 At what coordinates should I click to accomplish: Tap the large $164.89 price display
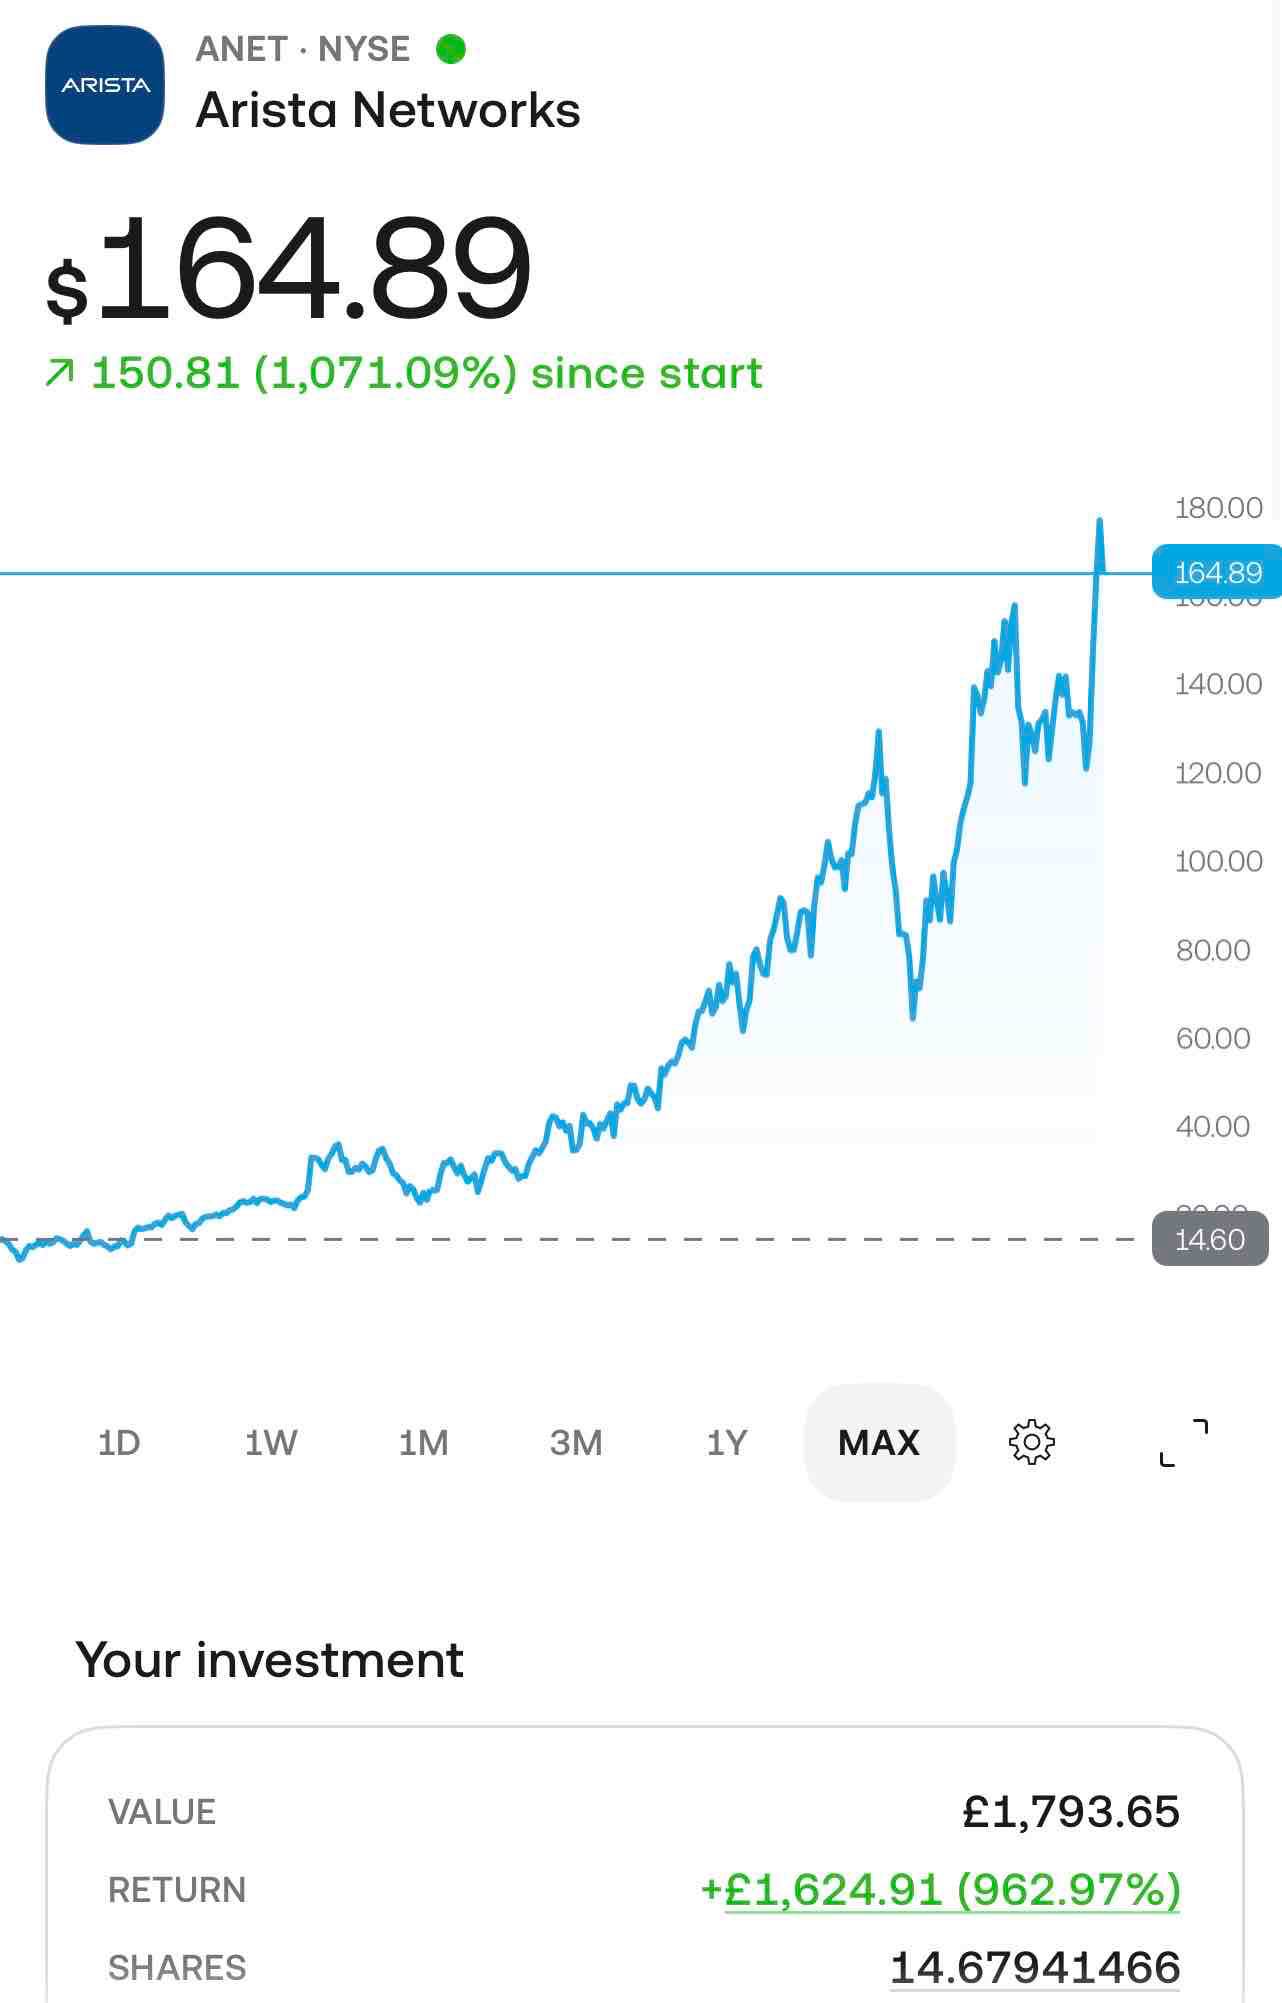click(x=289, y=269)
